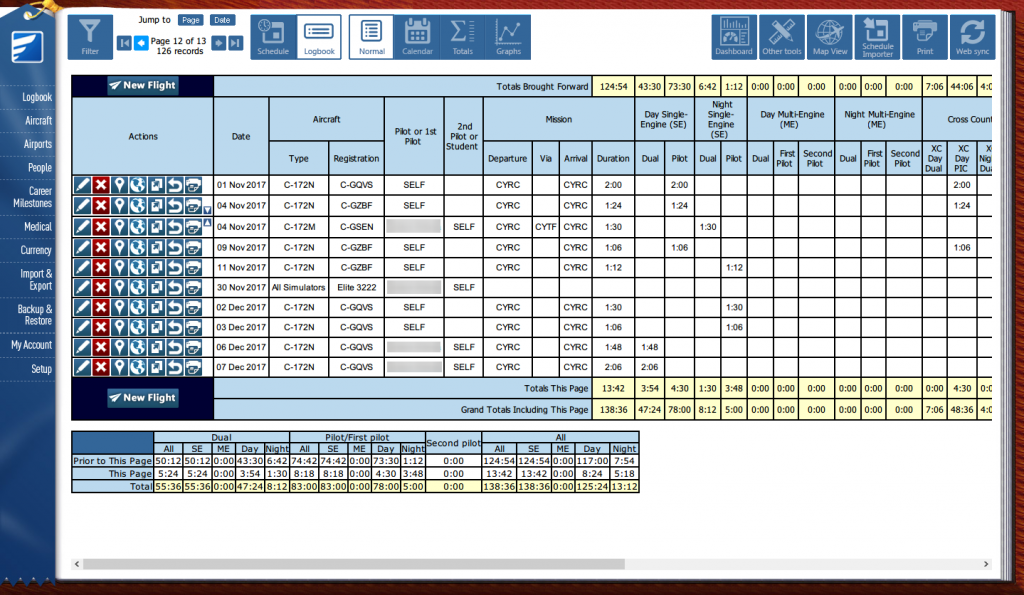Move the 04 Nov C-GZBF entry down
Screen dimensions: 1024x595
click(x=206, y=210)
